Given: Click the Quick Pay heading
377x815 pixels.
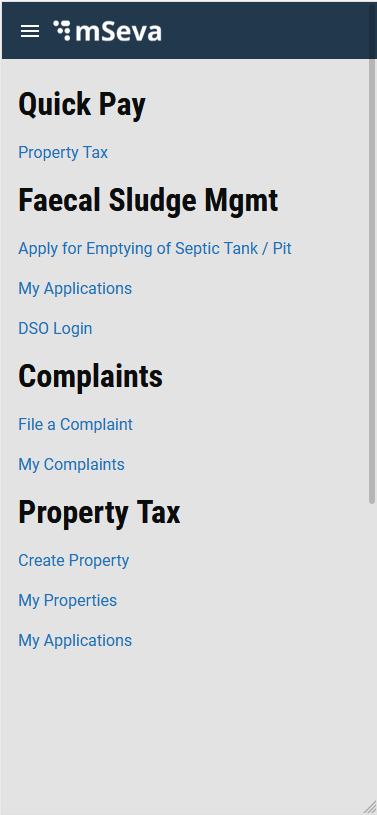Looking at the screenshot, I should tap(82, 104).
